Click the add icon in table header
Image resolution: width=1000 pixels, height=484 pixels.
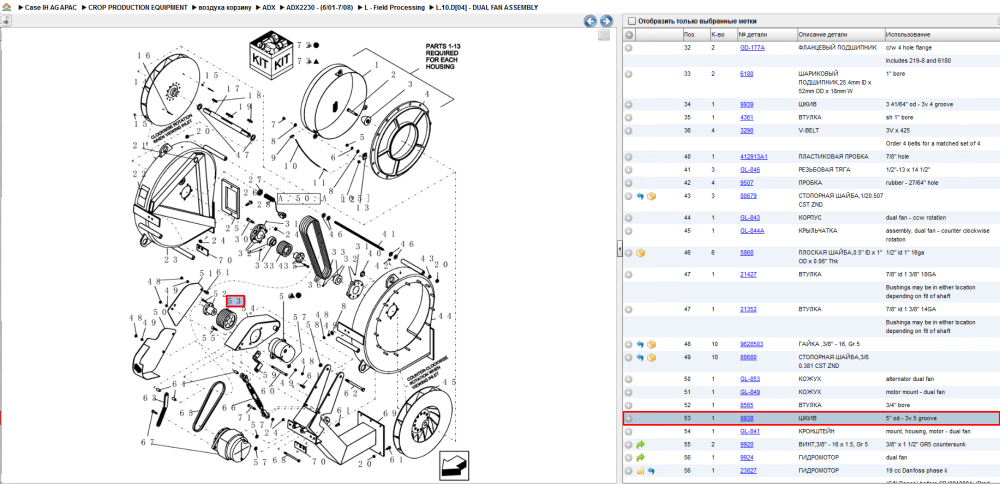pos(629,34)
